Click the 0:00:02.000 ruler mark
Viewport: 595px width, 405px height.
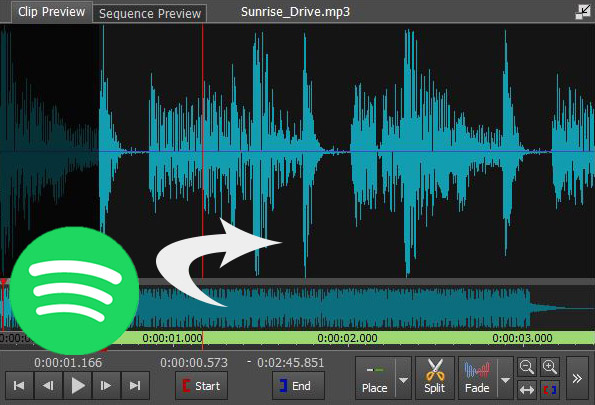tap(347, 338)
